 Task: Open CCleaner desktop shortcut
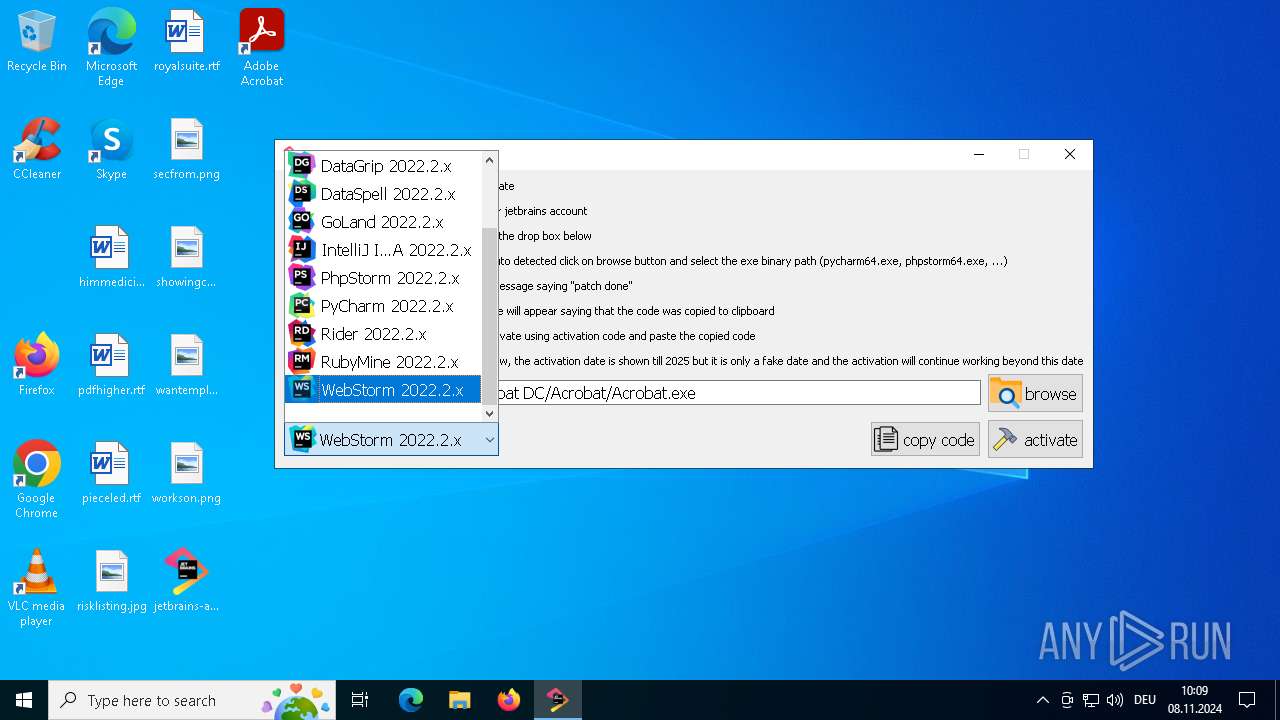(x=37, y=150)
